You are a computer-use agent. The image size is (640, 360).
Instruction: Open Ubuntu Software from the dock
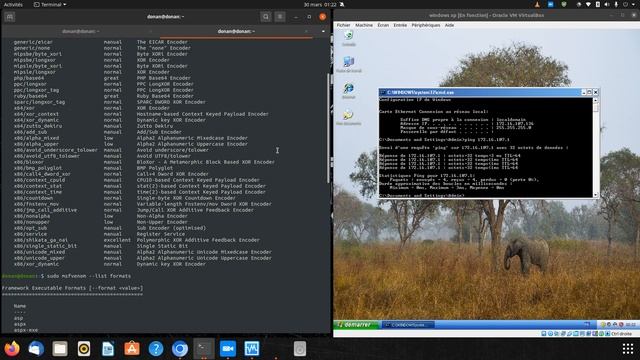[132, 349]
